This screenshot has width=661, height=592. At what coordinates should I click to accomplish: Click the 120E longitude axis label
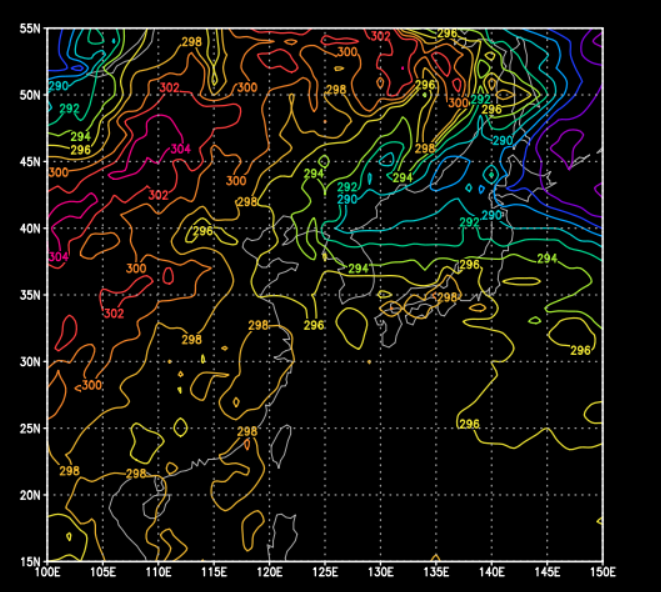click(269, 573)
